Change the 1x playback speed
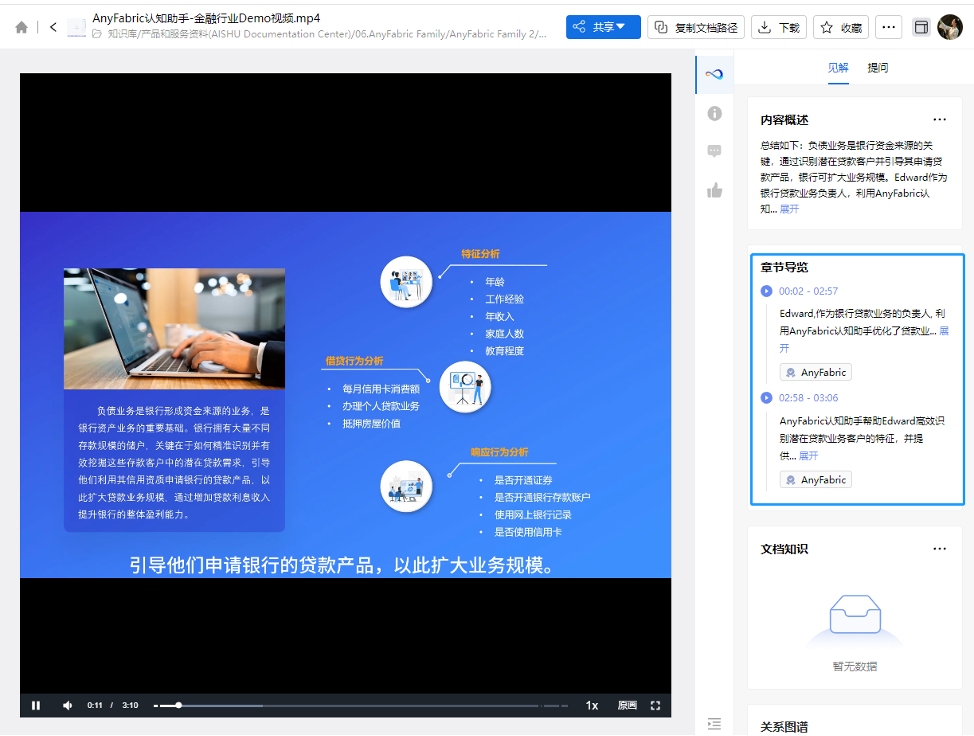This screenshot has height=736, width=974. (592, 705)
